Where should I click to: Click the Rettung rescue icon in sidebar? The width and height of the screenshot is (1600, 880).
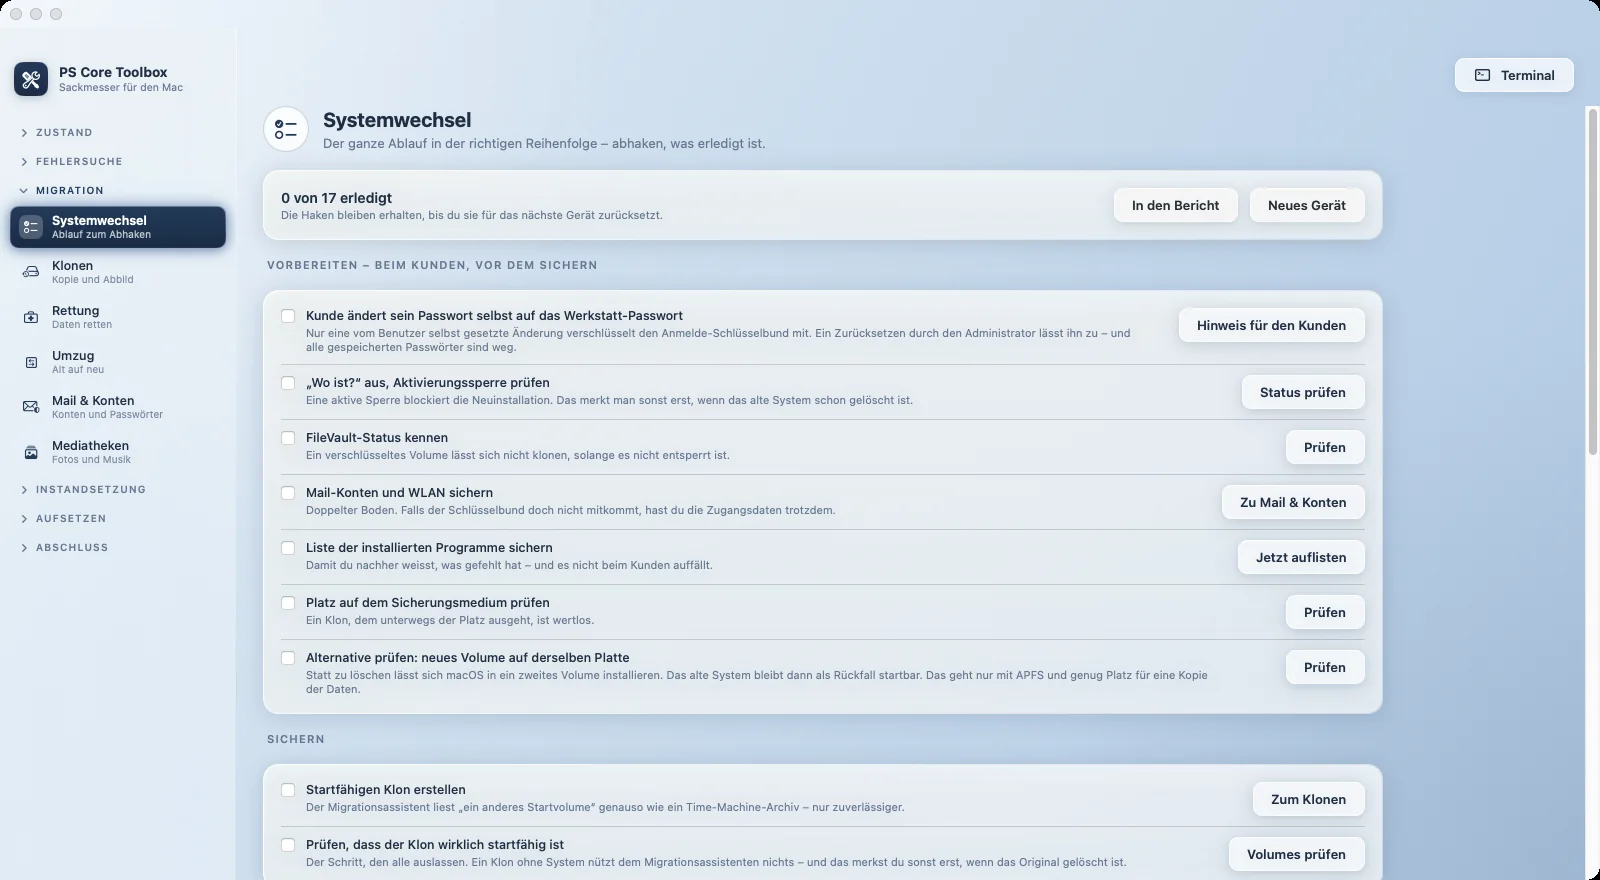31,317
